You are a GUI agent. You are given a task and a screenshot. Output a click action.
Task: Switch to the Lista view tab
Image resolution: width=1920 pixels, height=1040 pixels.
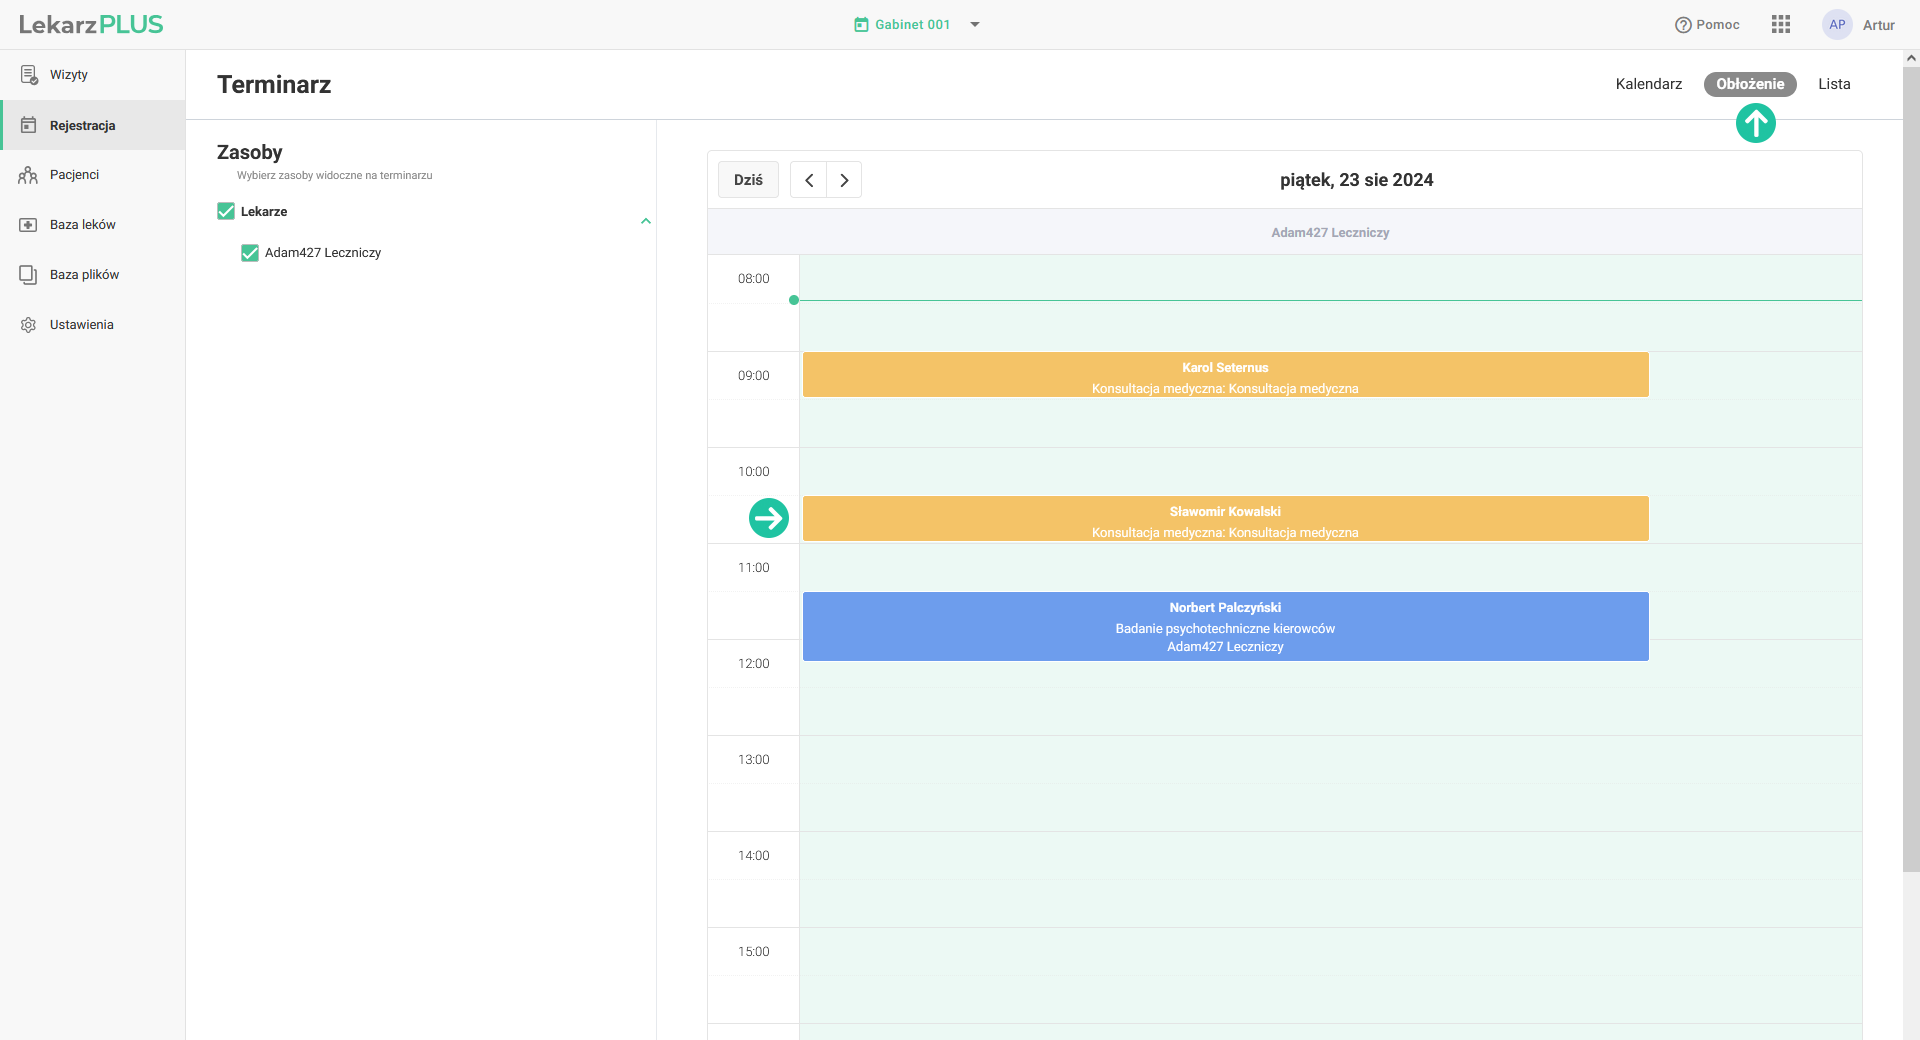1833,84
